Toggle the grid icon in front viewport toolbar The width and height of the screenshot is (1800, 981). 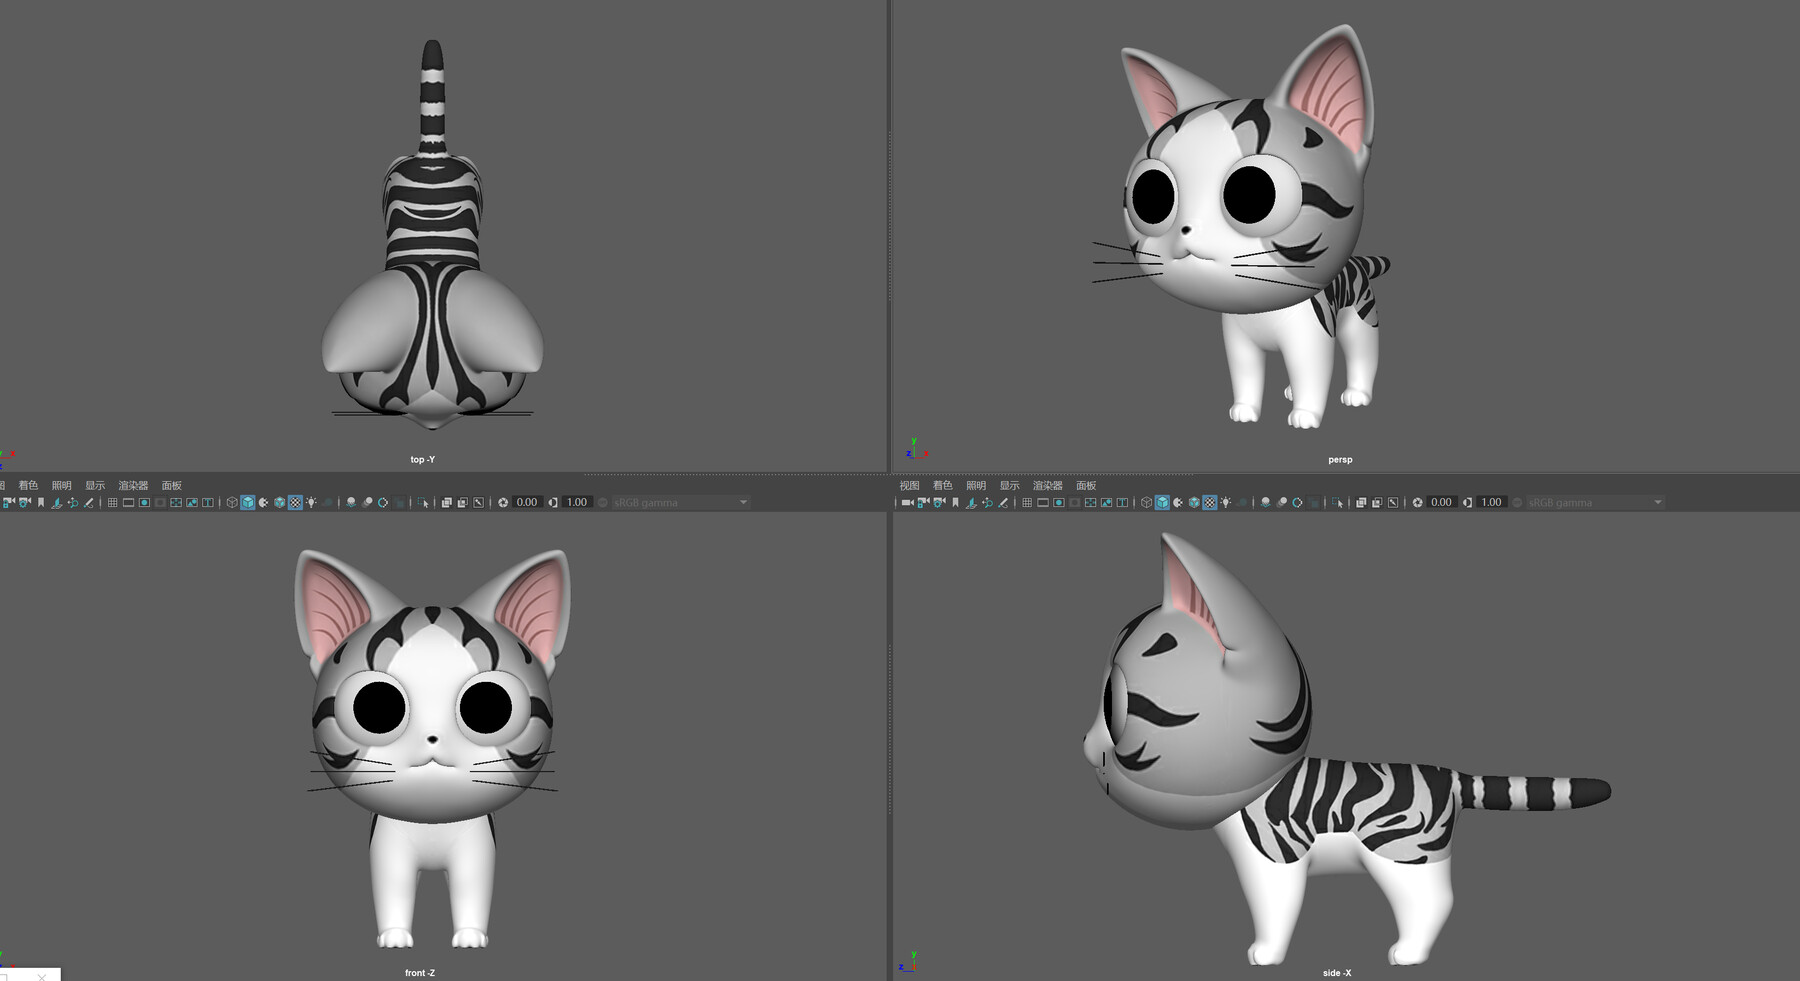click(x=113, y=502)
